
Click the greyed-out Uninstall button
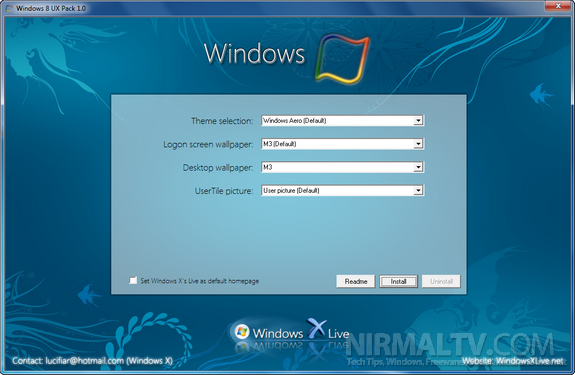tap(441, 281)
